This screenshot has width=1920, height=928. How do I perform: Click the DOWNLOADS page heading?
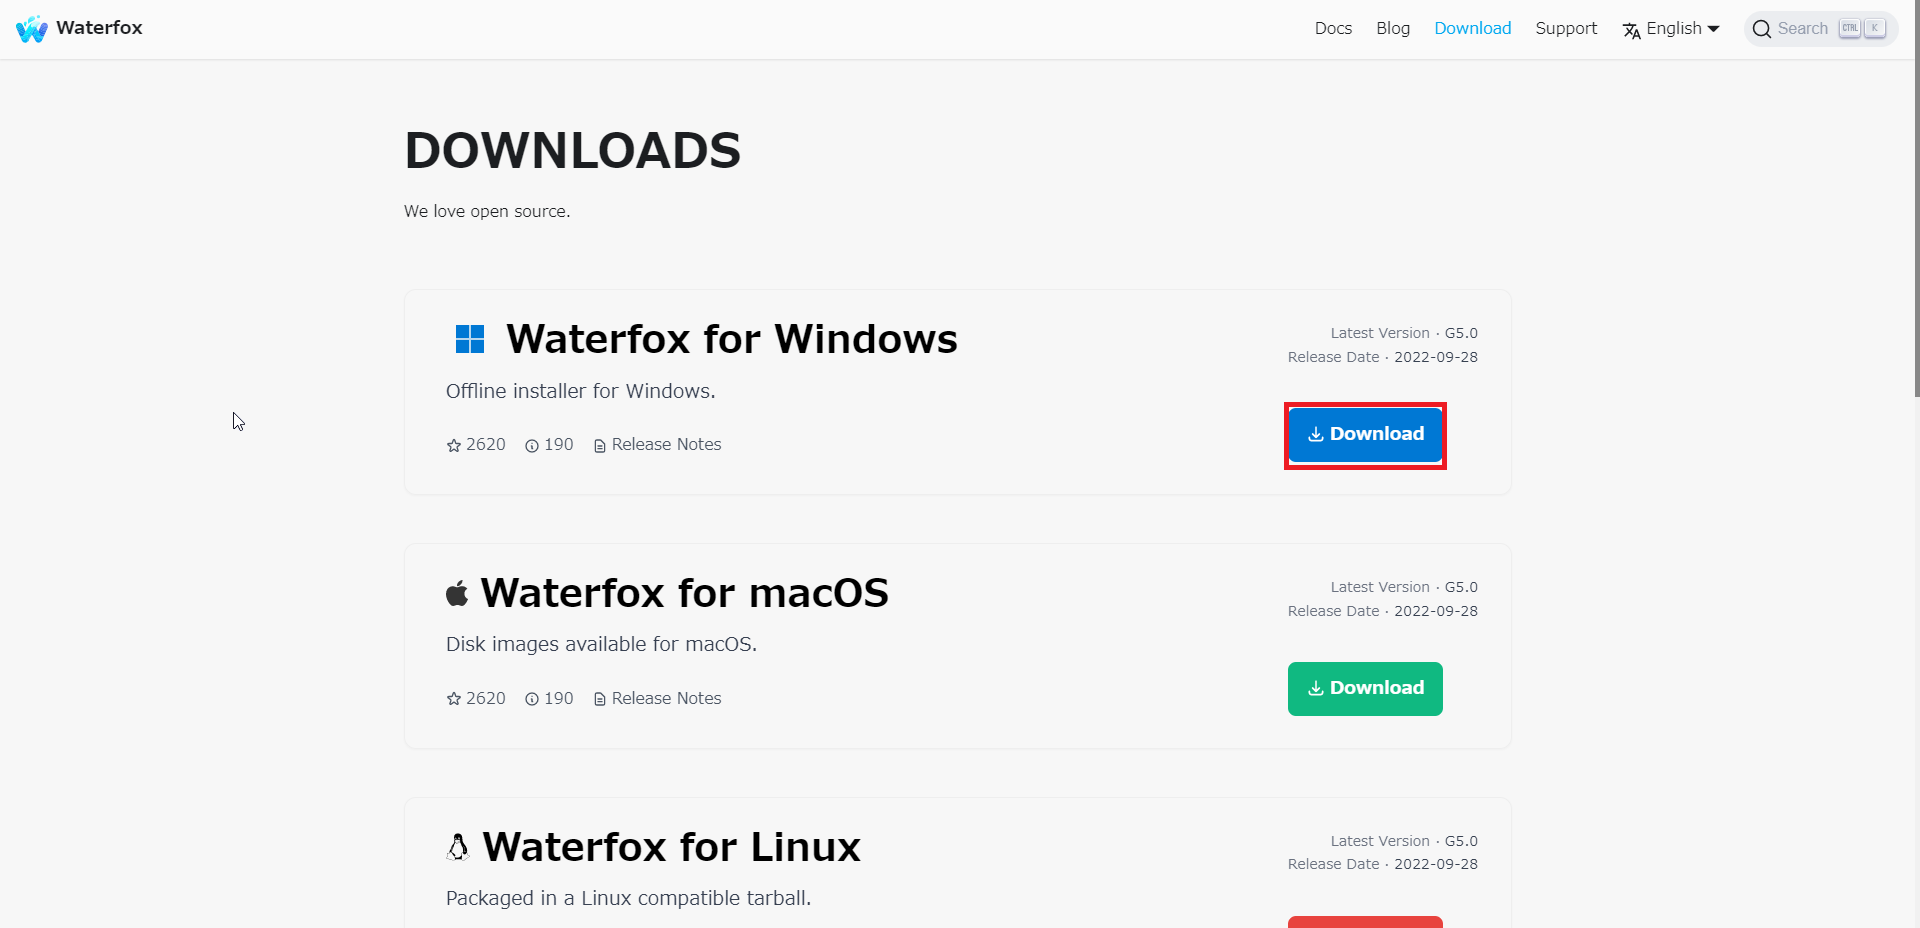click(573, 151)
